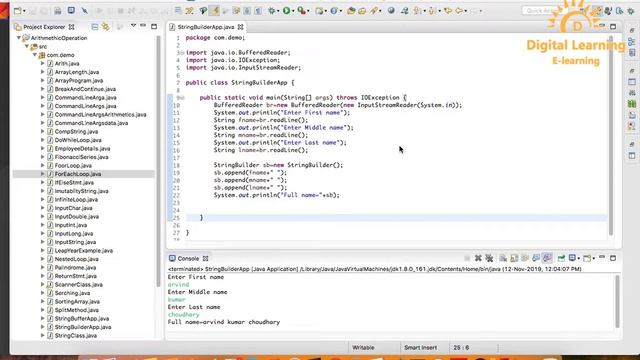Click the Run Last Tool external tools icon
Viewport: 640px width, 360px height.
pyautogui.click(x=301, y=11)
